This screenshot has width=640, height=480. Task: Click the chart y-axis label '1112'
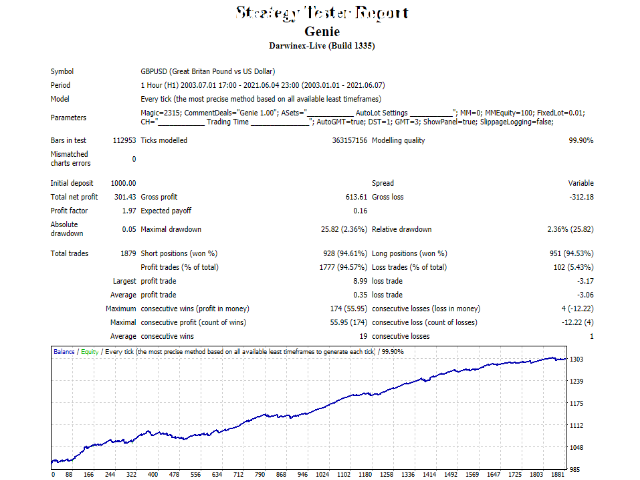576,426
